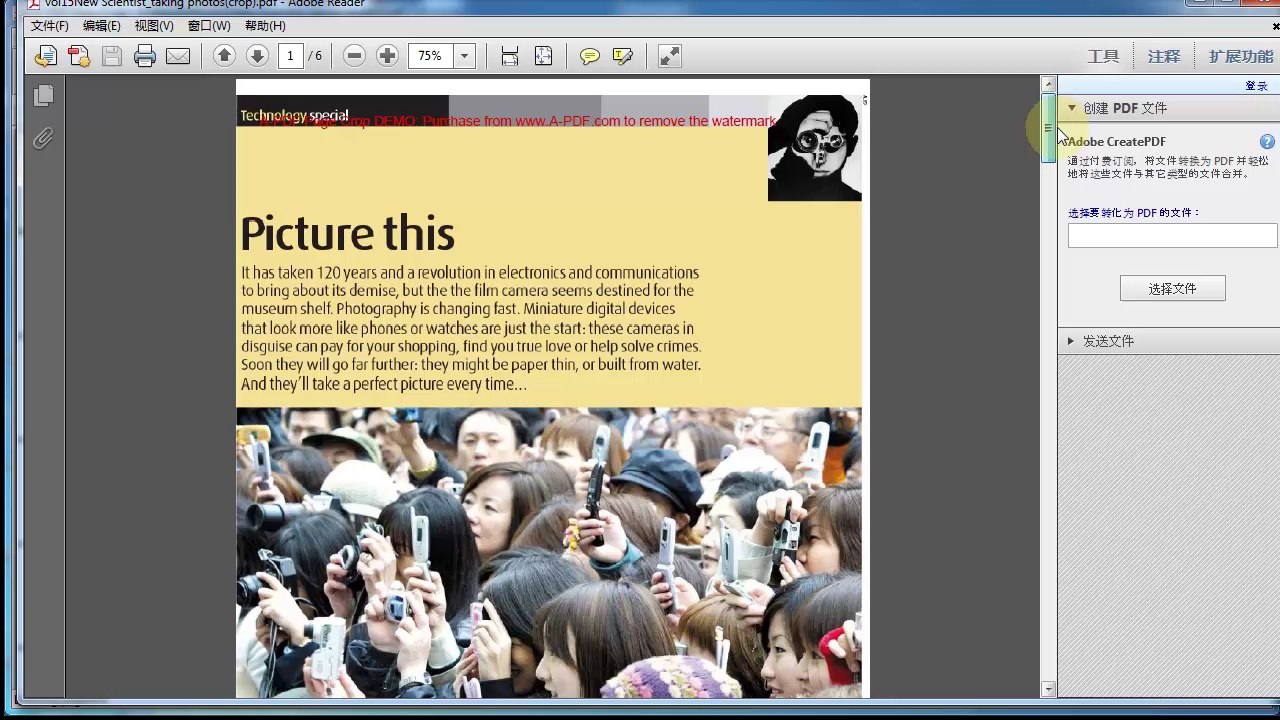This screenshot has height=720, width=1280.
Task: Switch to the 工具 pane tab
Action: tap(1103, 56)
